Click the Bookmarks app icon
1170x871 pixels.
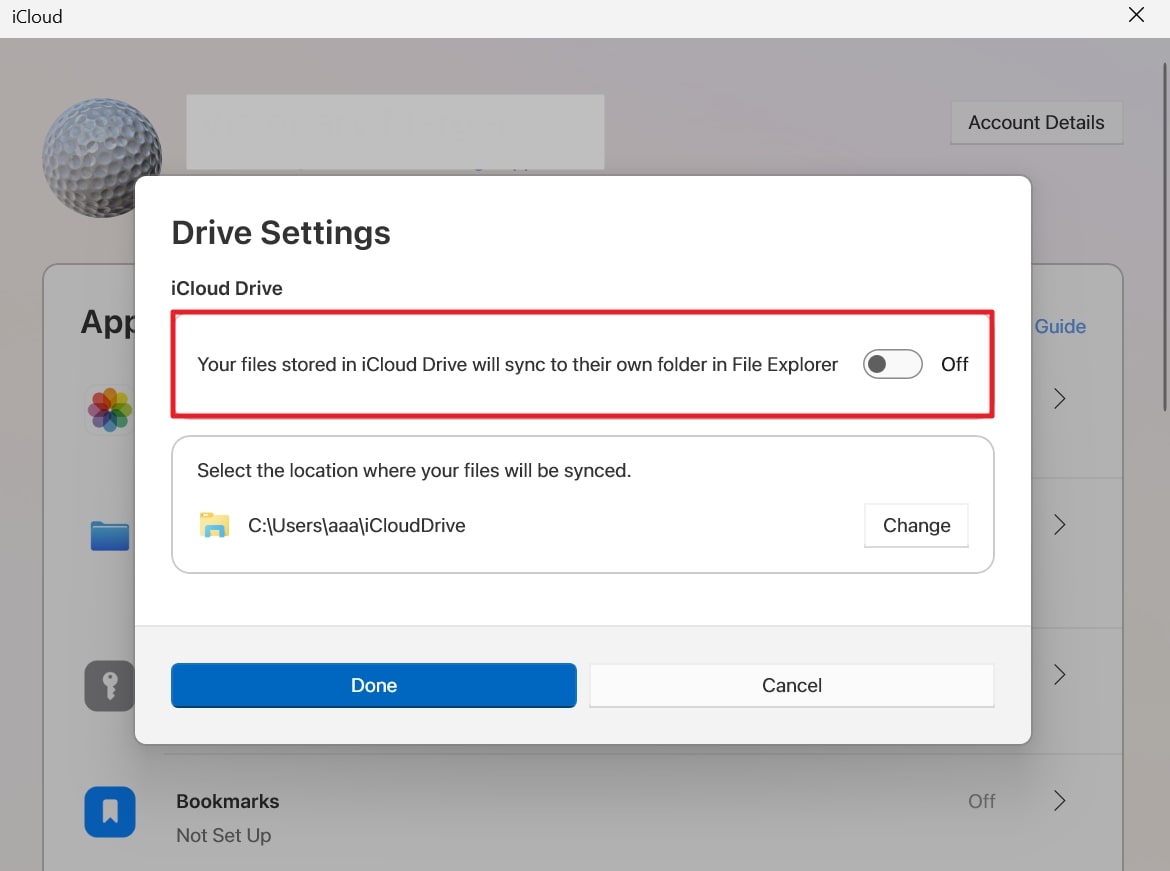110,811
